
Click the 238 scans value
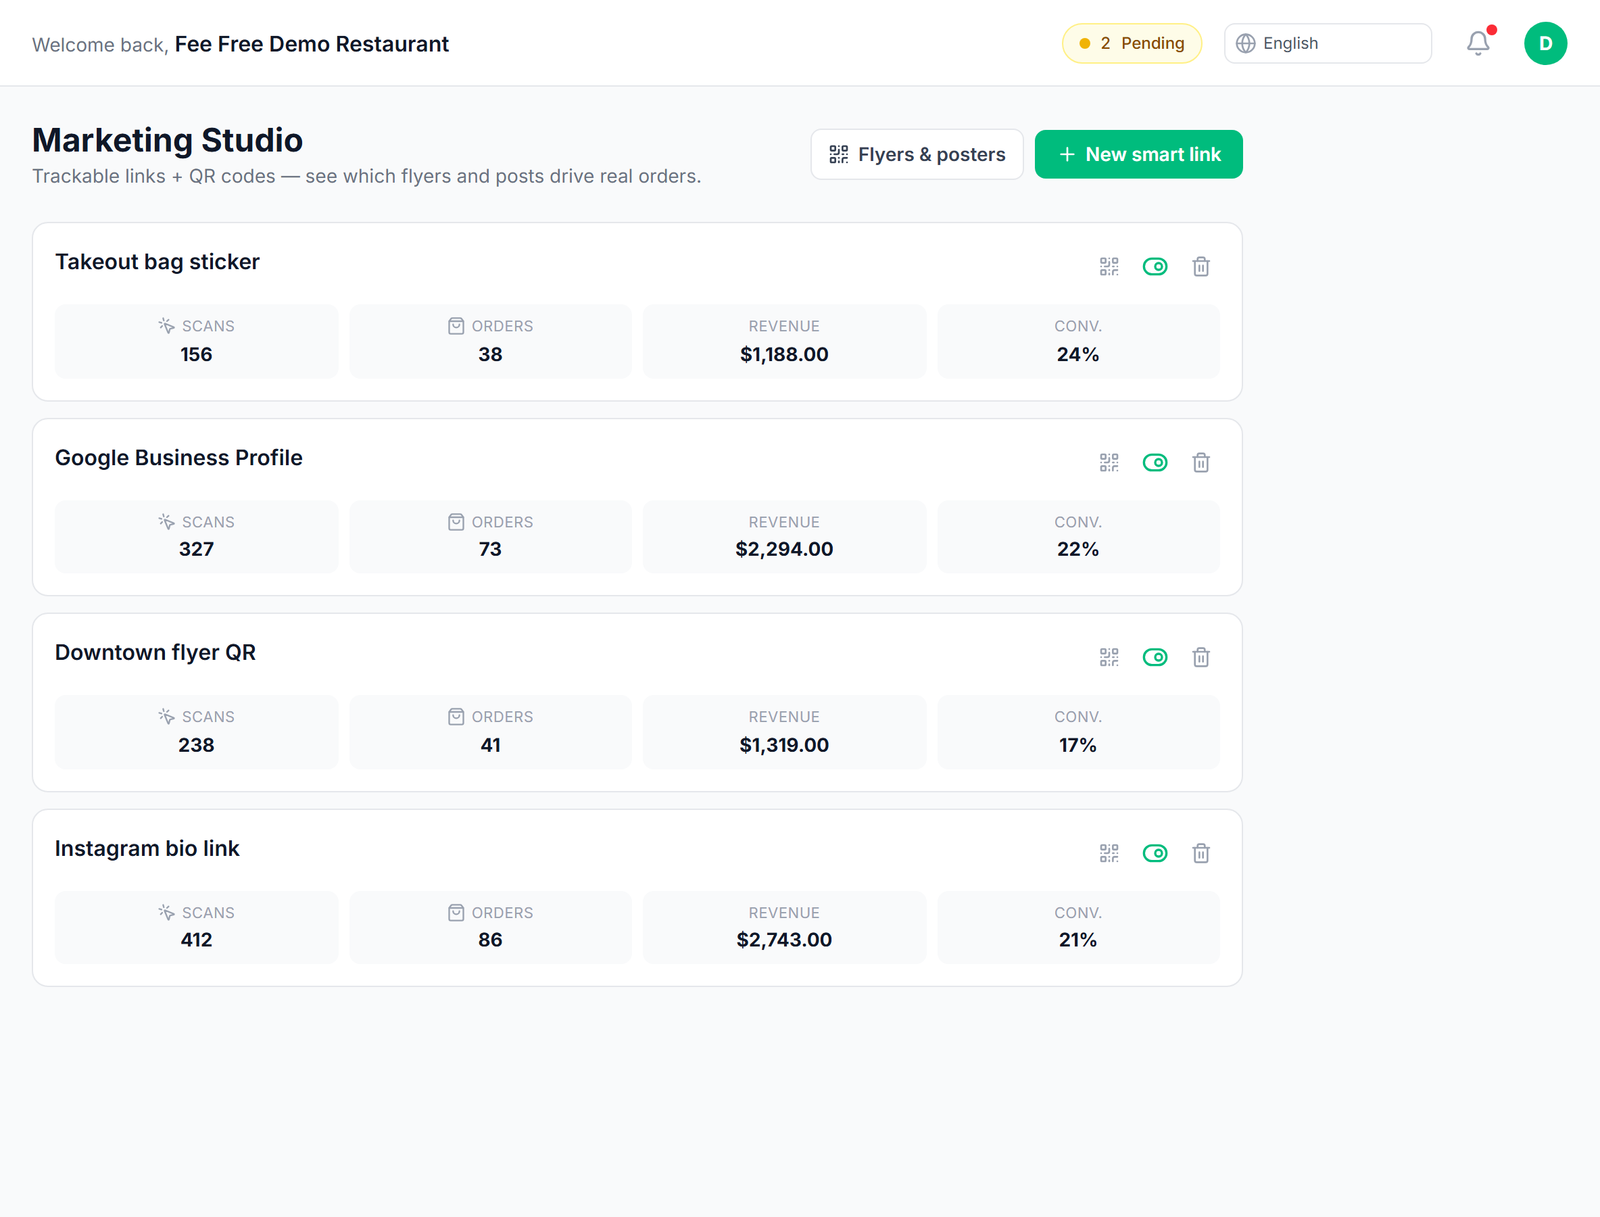196,745
